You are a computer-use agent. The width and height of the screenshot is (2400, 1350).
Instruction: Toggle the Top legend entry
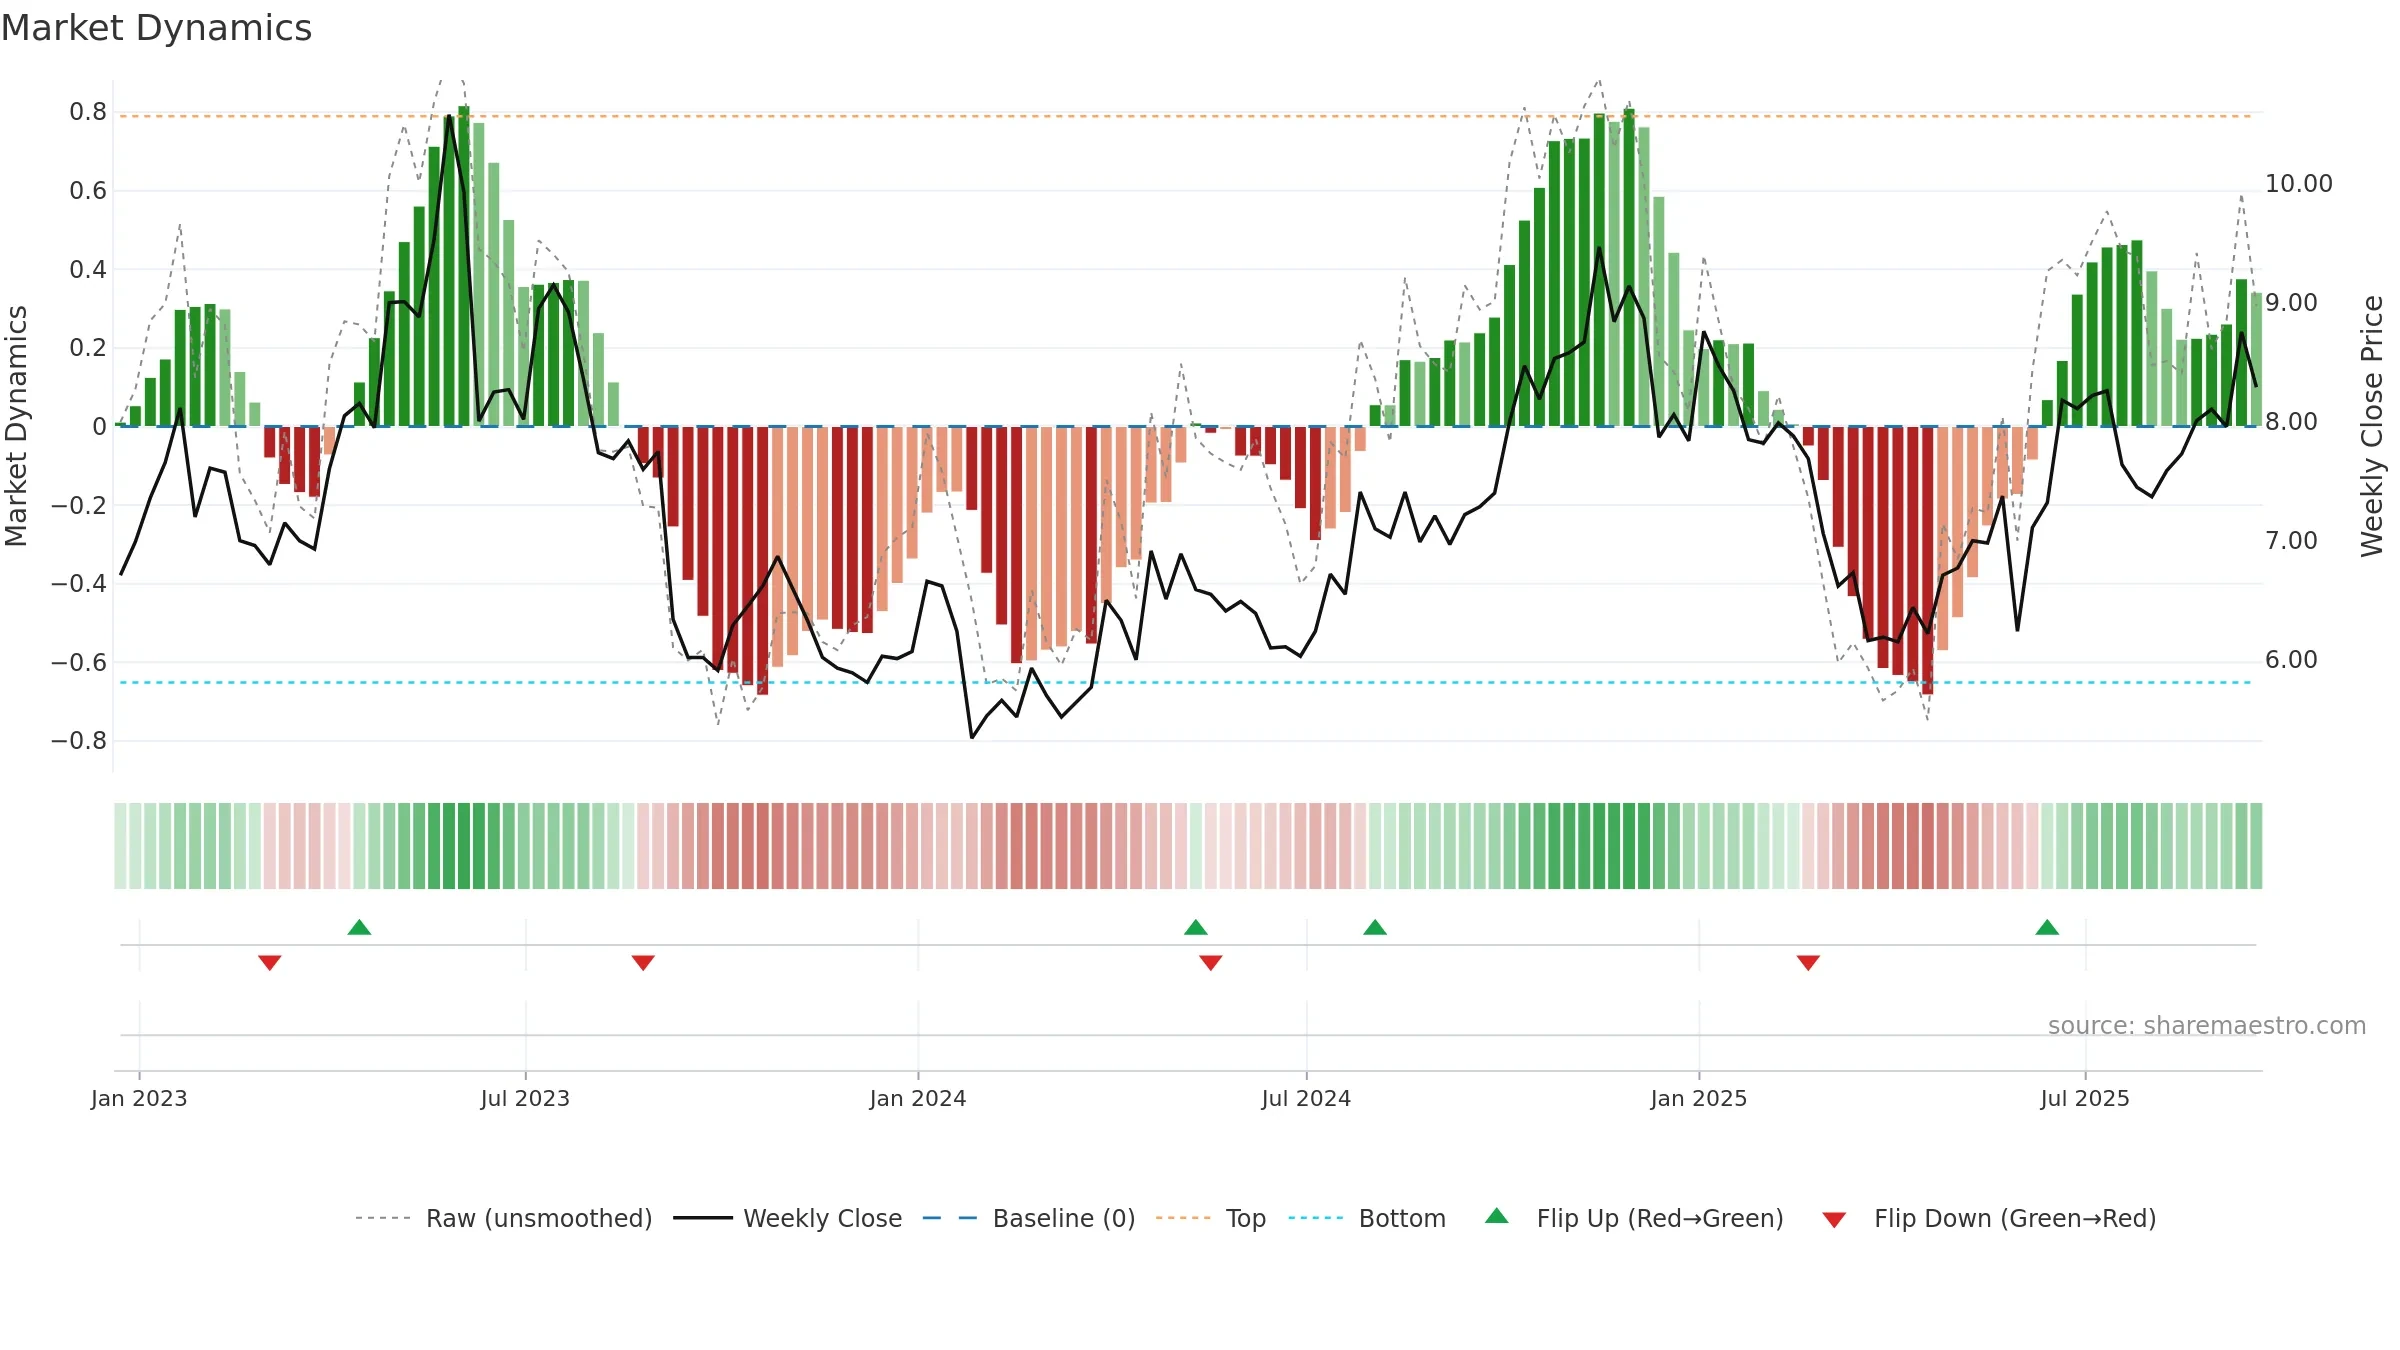1246,1218
